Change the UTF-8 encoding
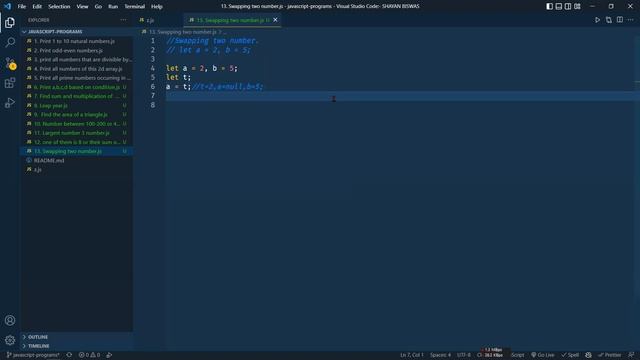 click(x=463, y=355)
